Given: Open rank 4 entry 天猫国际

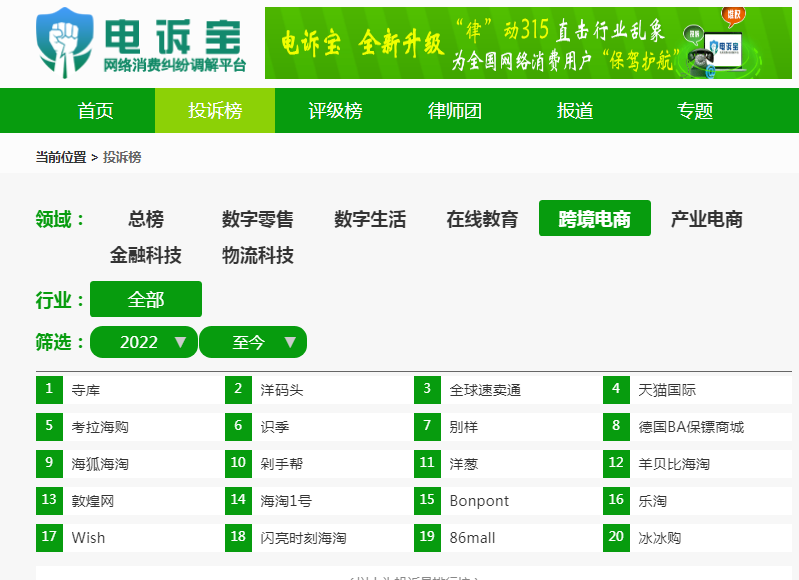Looking at the screenshot, I should click(x=667, y=390).
